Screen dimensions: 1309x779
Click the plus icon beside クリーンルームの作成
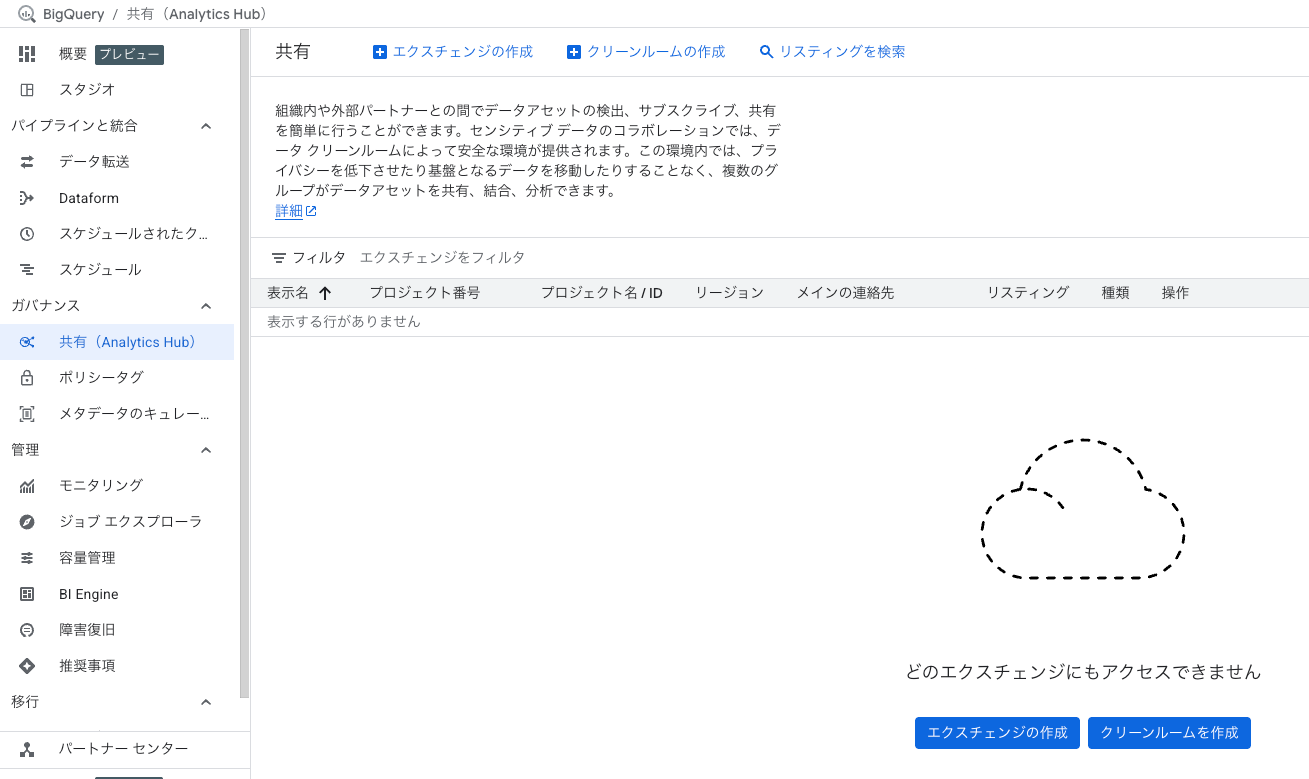coord(574,52)
